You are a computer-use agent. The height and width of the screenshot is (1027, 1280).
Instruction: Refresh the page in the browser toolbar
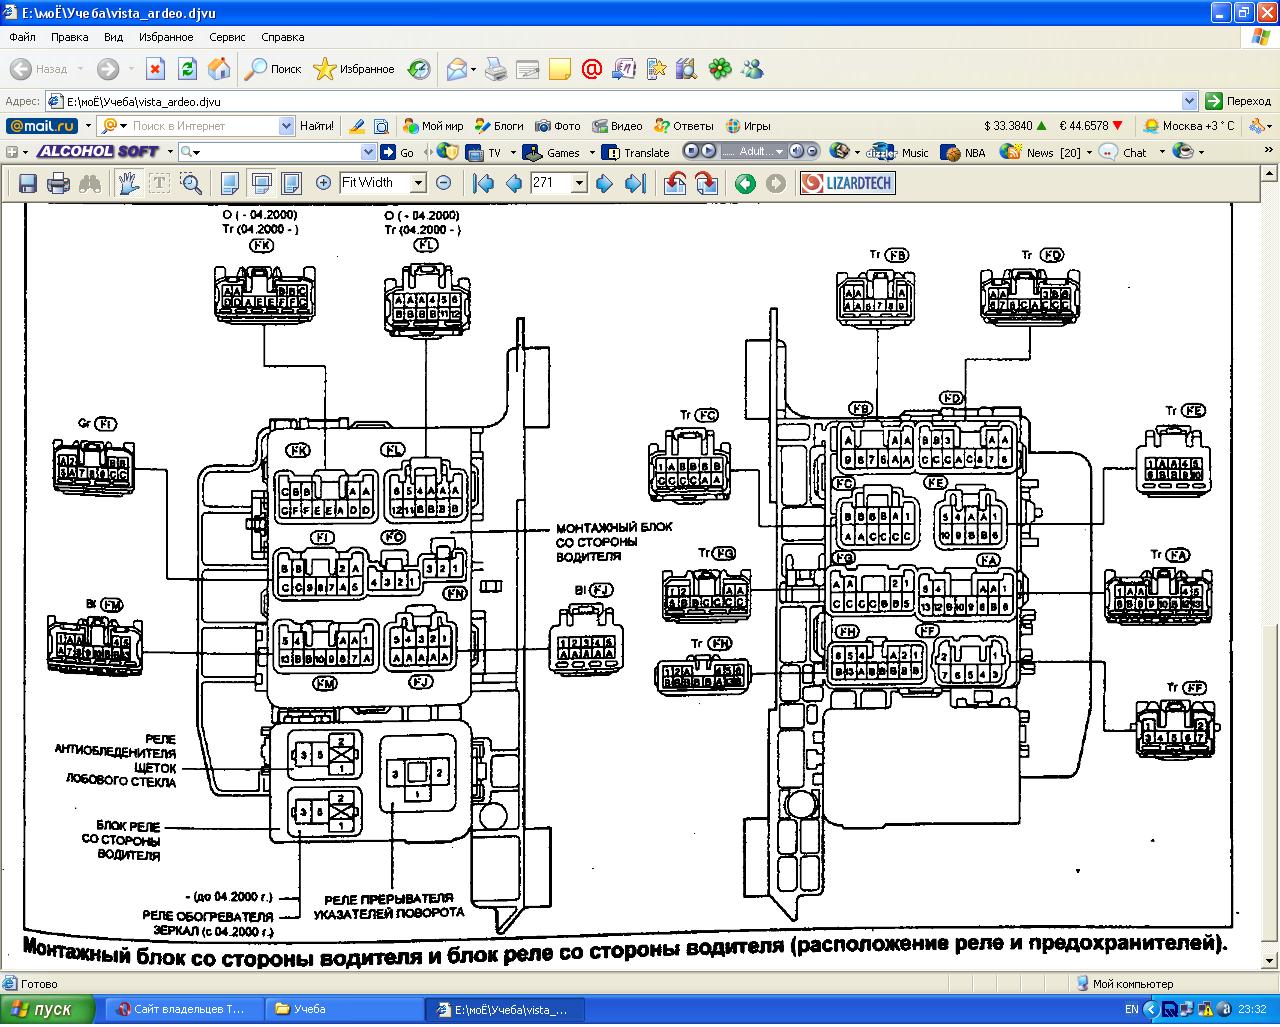pos(187,69)
